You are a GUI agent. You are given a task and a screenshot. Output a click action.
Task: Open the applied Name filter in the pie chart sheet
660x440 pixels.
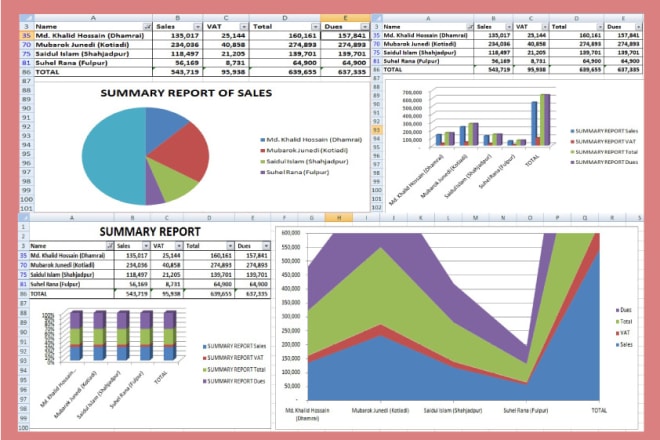click(x=147, y=27)
